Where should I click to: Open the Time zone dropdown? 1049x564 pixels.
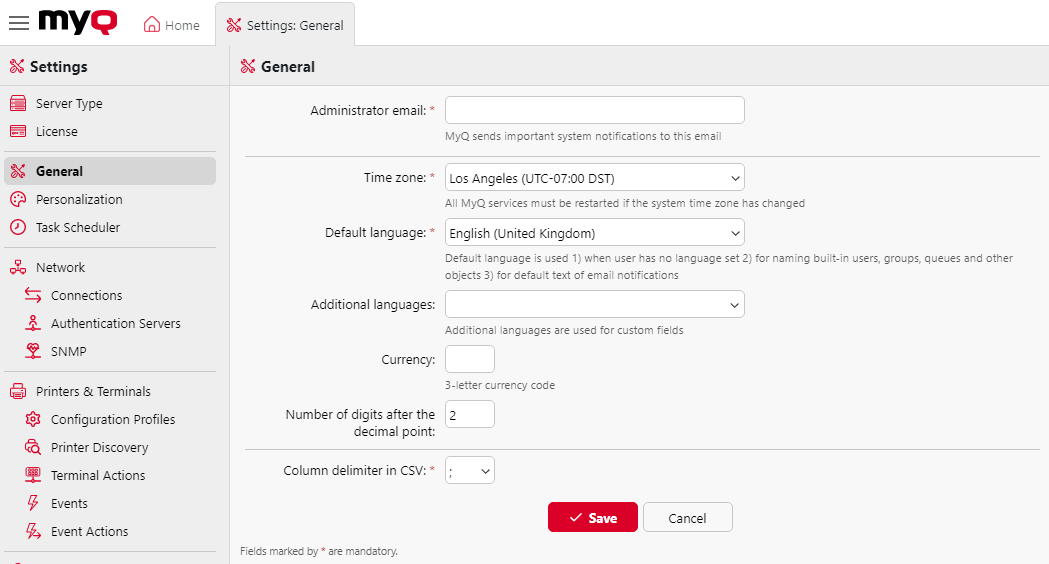(x=594, y=179)
